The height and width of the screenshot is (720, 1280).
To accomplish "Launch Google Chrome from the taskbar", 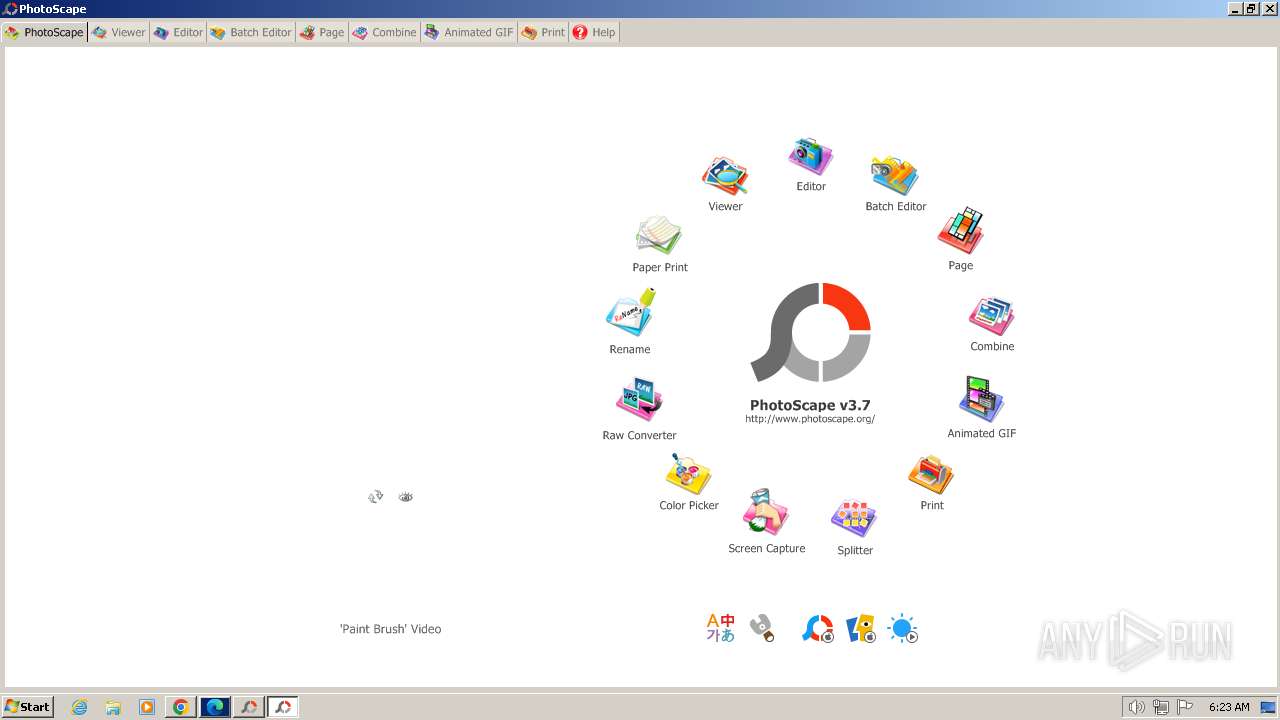I will point(181,707).
